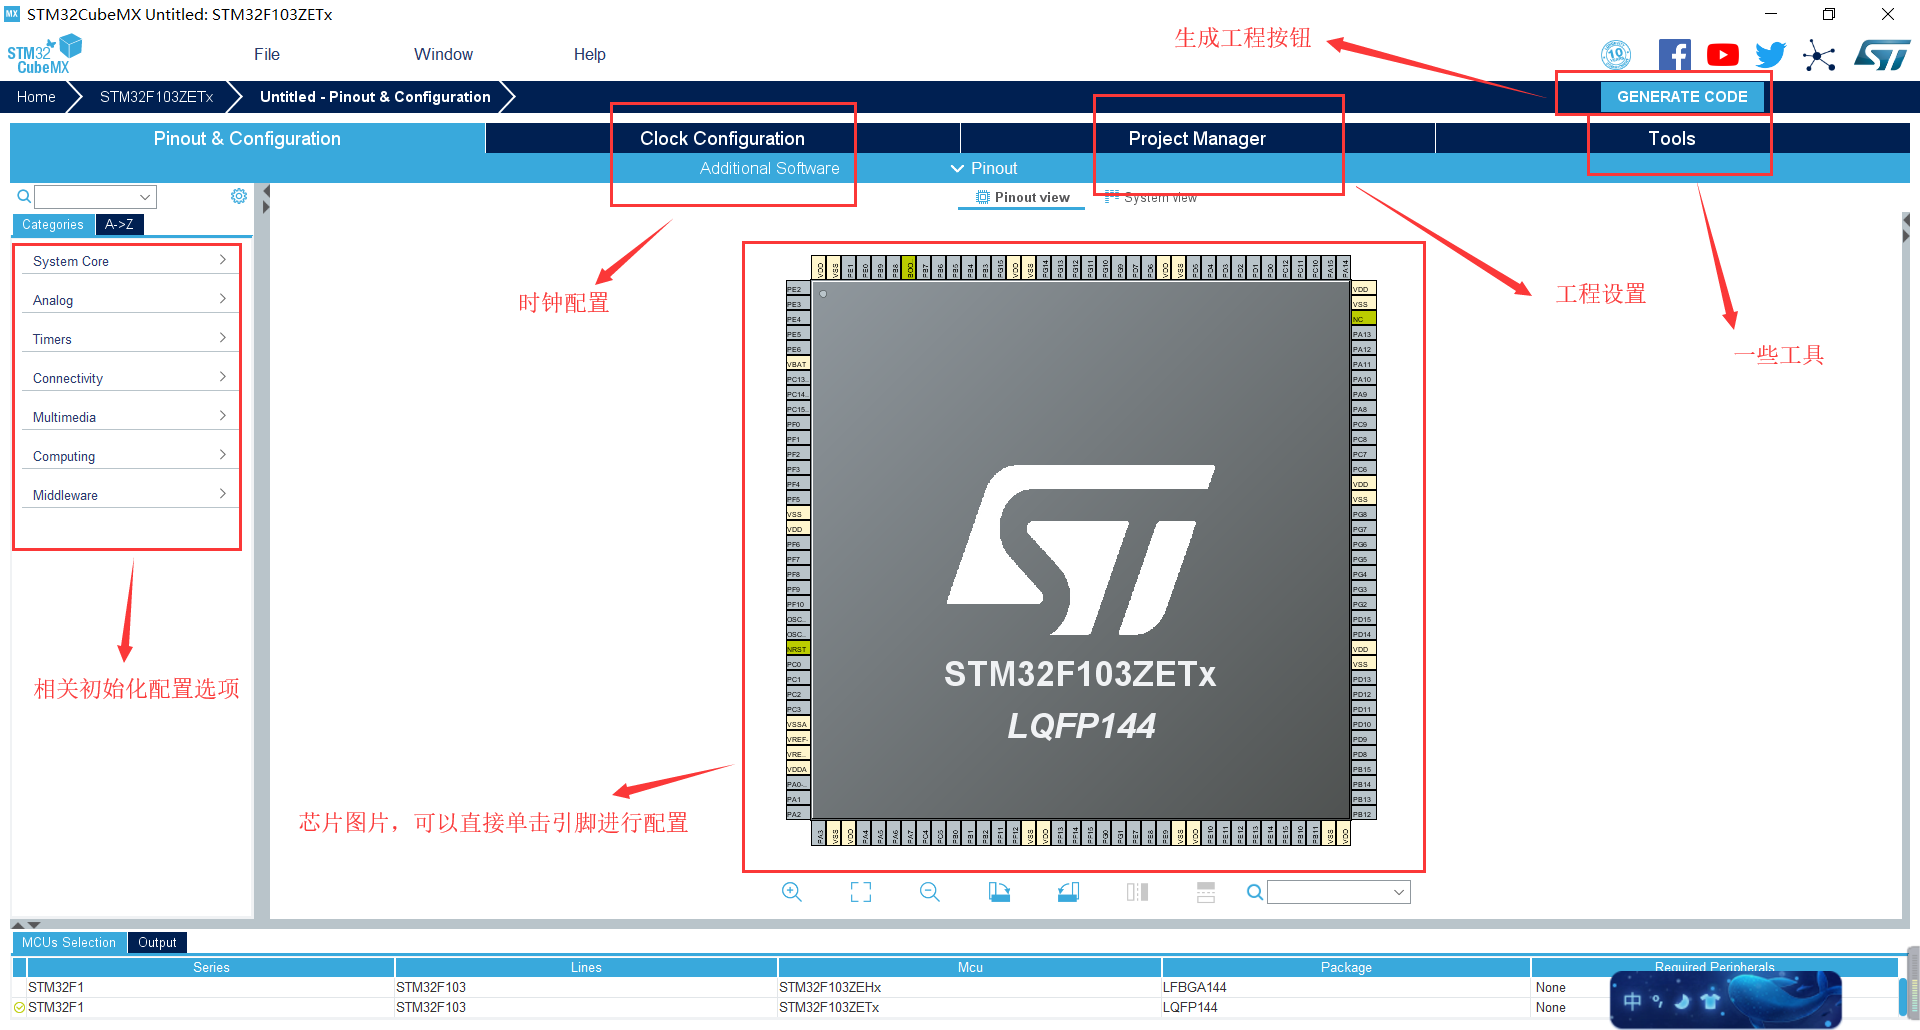Expand the Analog category

click(x=130, y=300)
